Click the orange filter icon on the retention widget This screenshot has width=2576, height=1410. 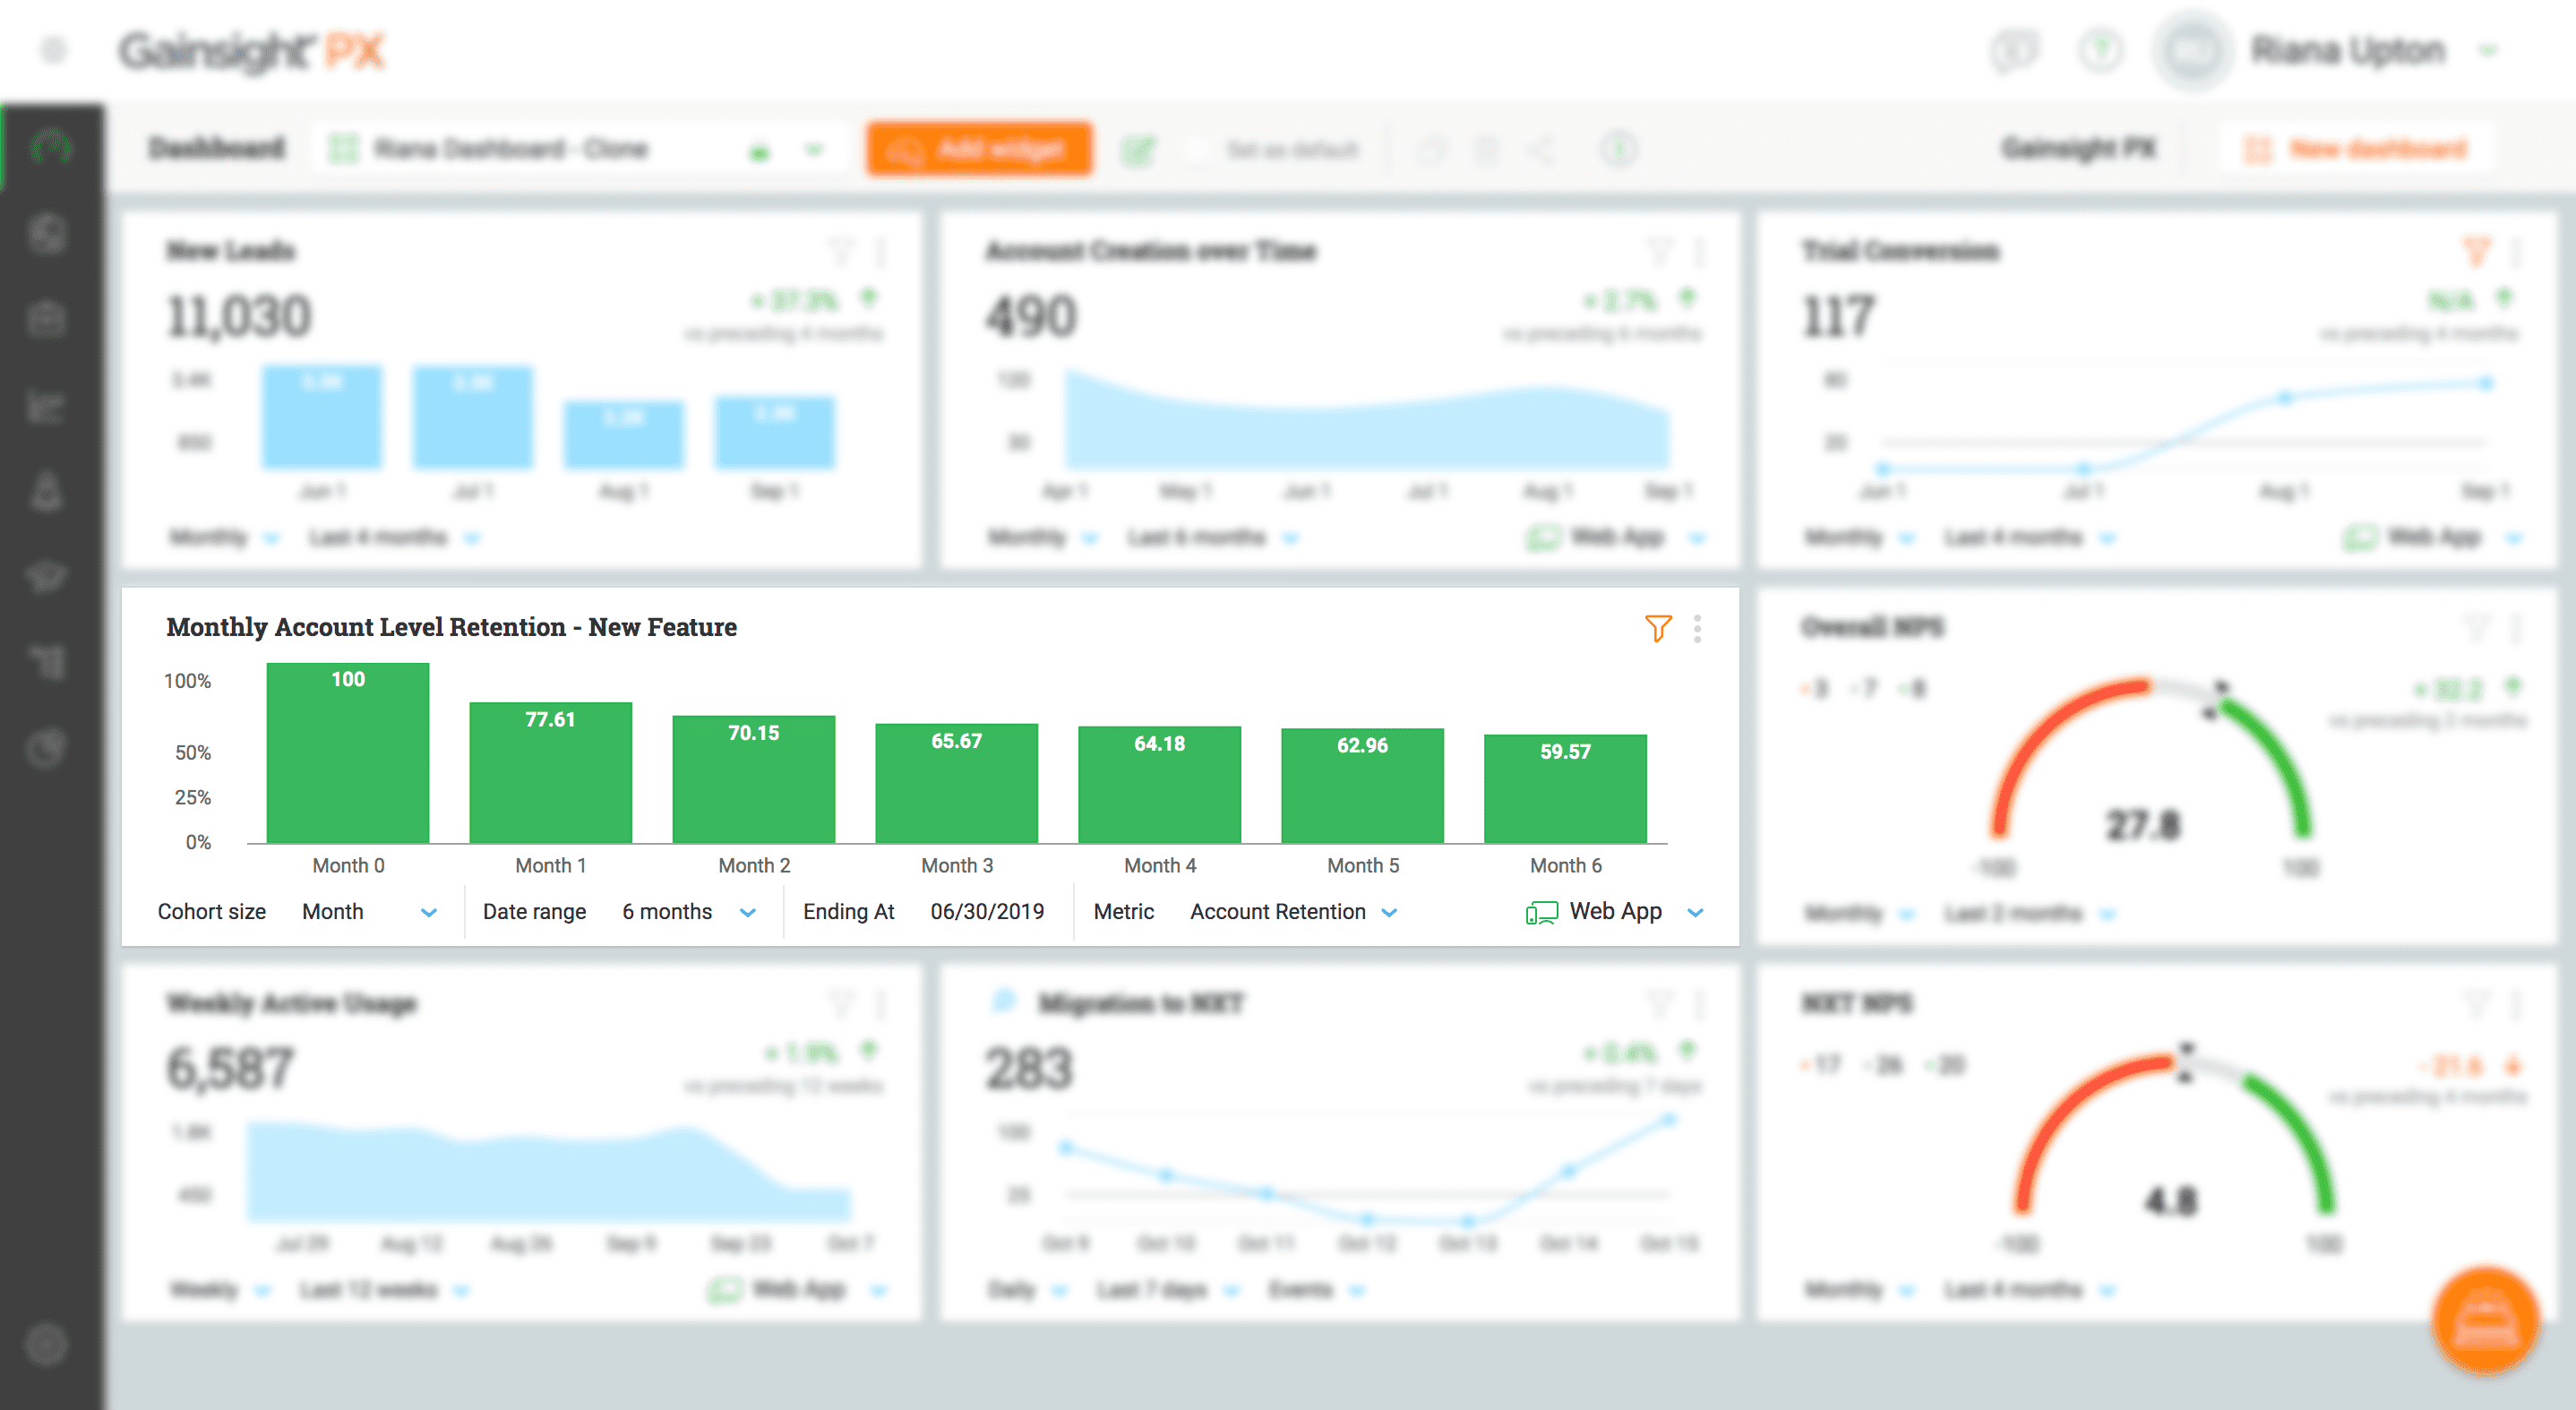pyautogui.click(x=1657, y=628)
